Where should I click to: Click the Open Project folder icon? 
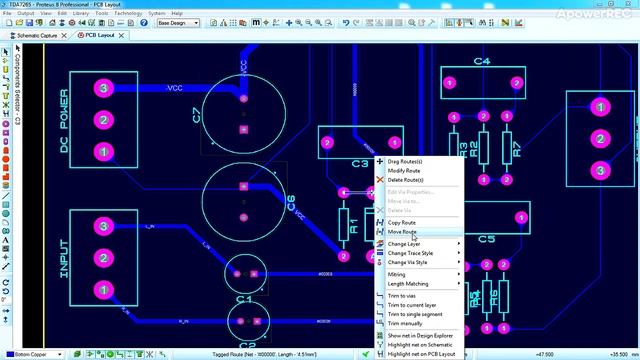click(x=19, y=23)
